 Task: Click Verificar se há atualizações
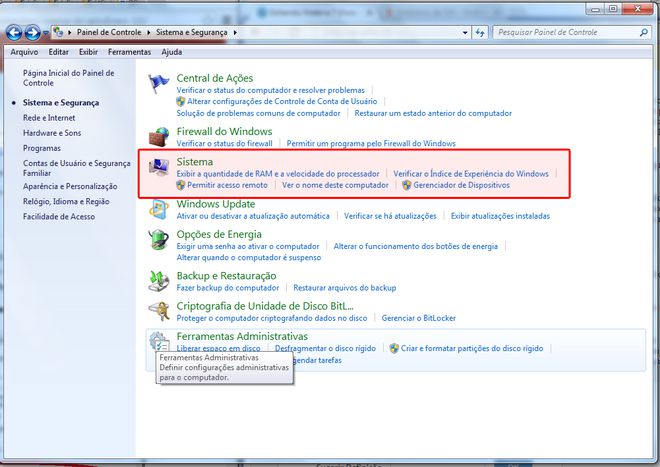[x=390, y=216]
